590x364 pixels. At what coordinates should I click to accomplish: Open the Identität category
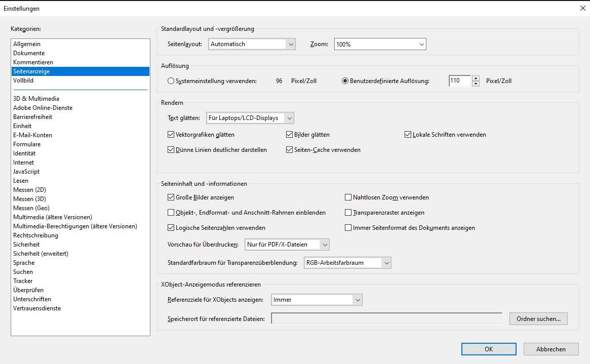click(24, 153)
